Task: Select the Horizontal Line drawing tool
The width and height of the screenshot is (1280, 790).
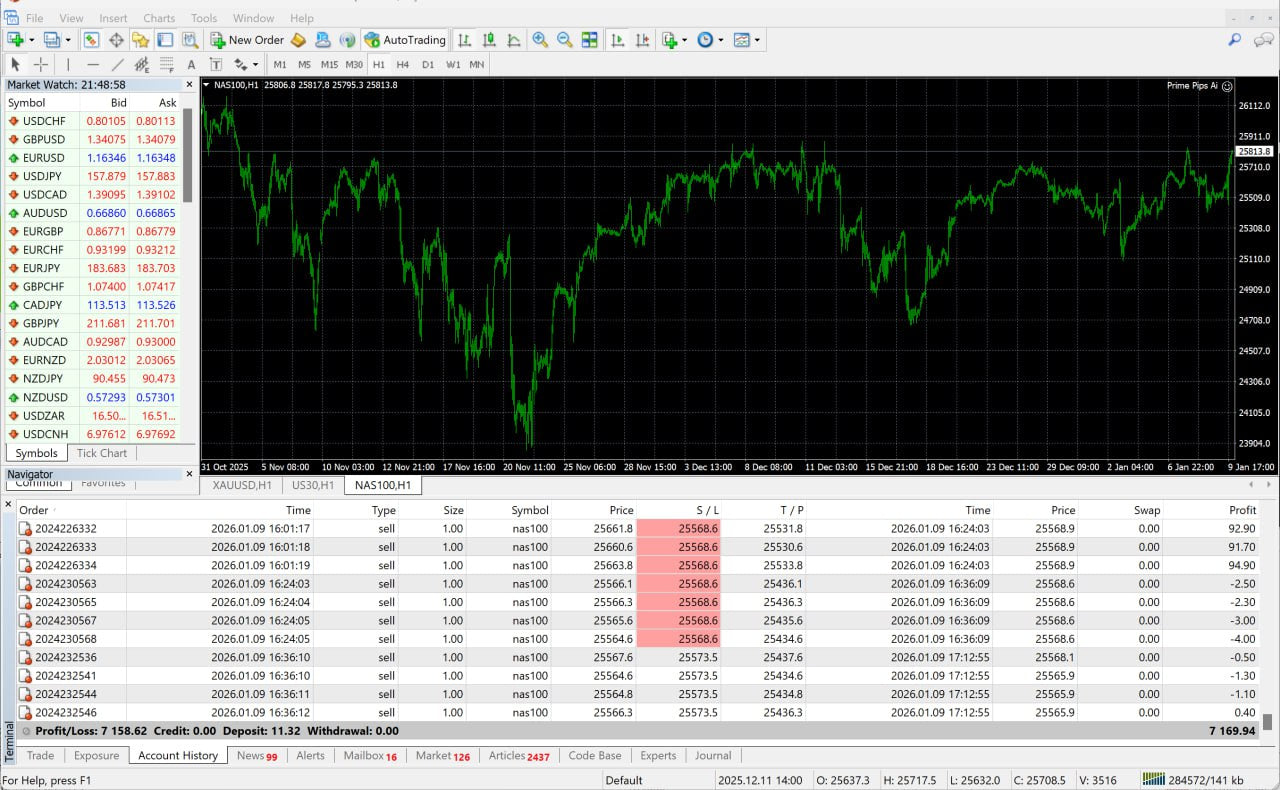Action: (x=91, y=64)
